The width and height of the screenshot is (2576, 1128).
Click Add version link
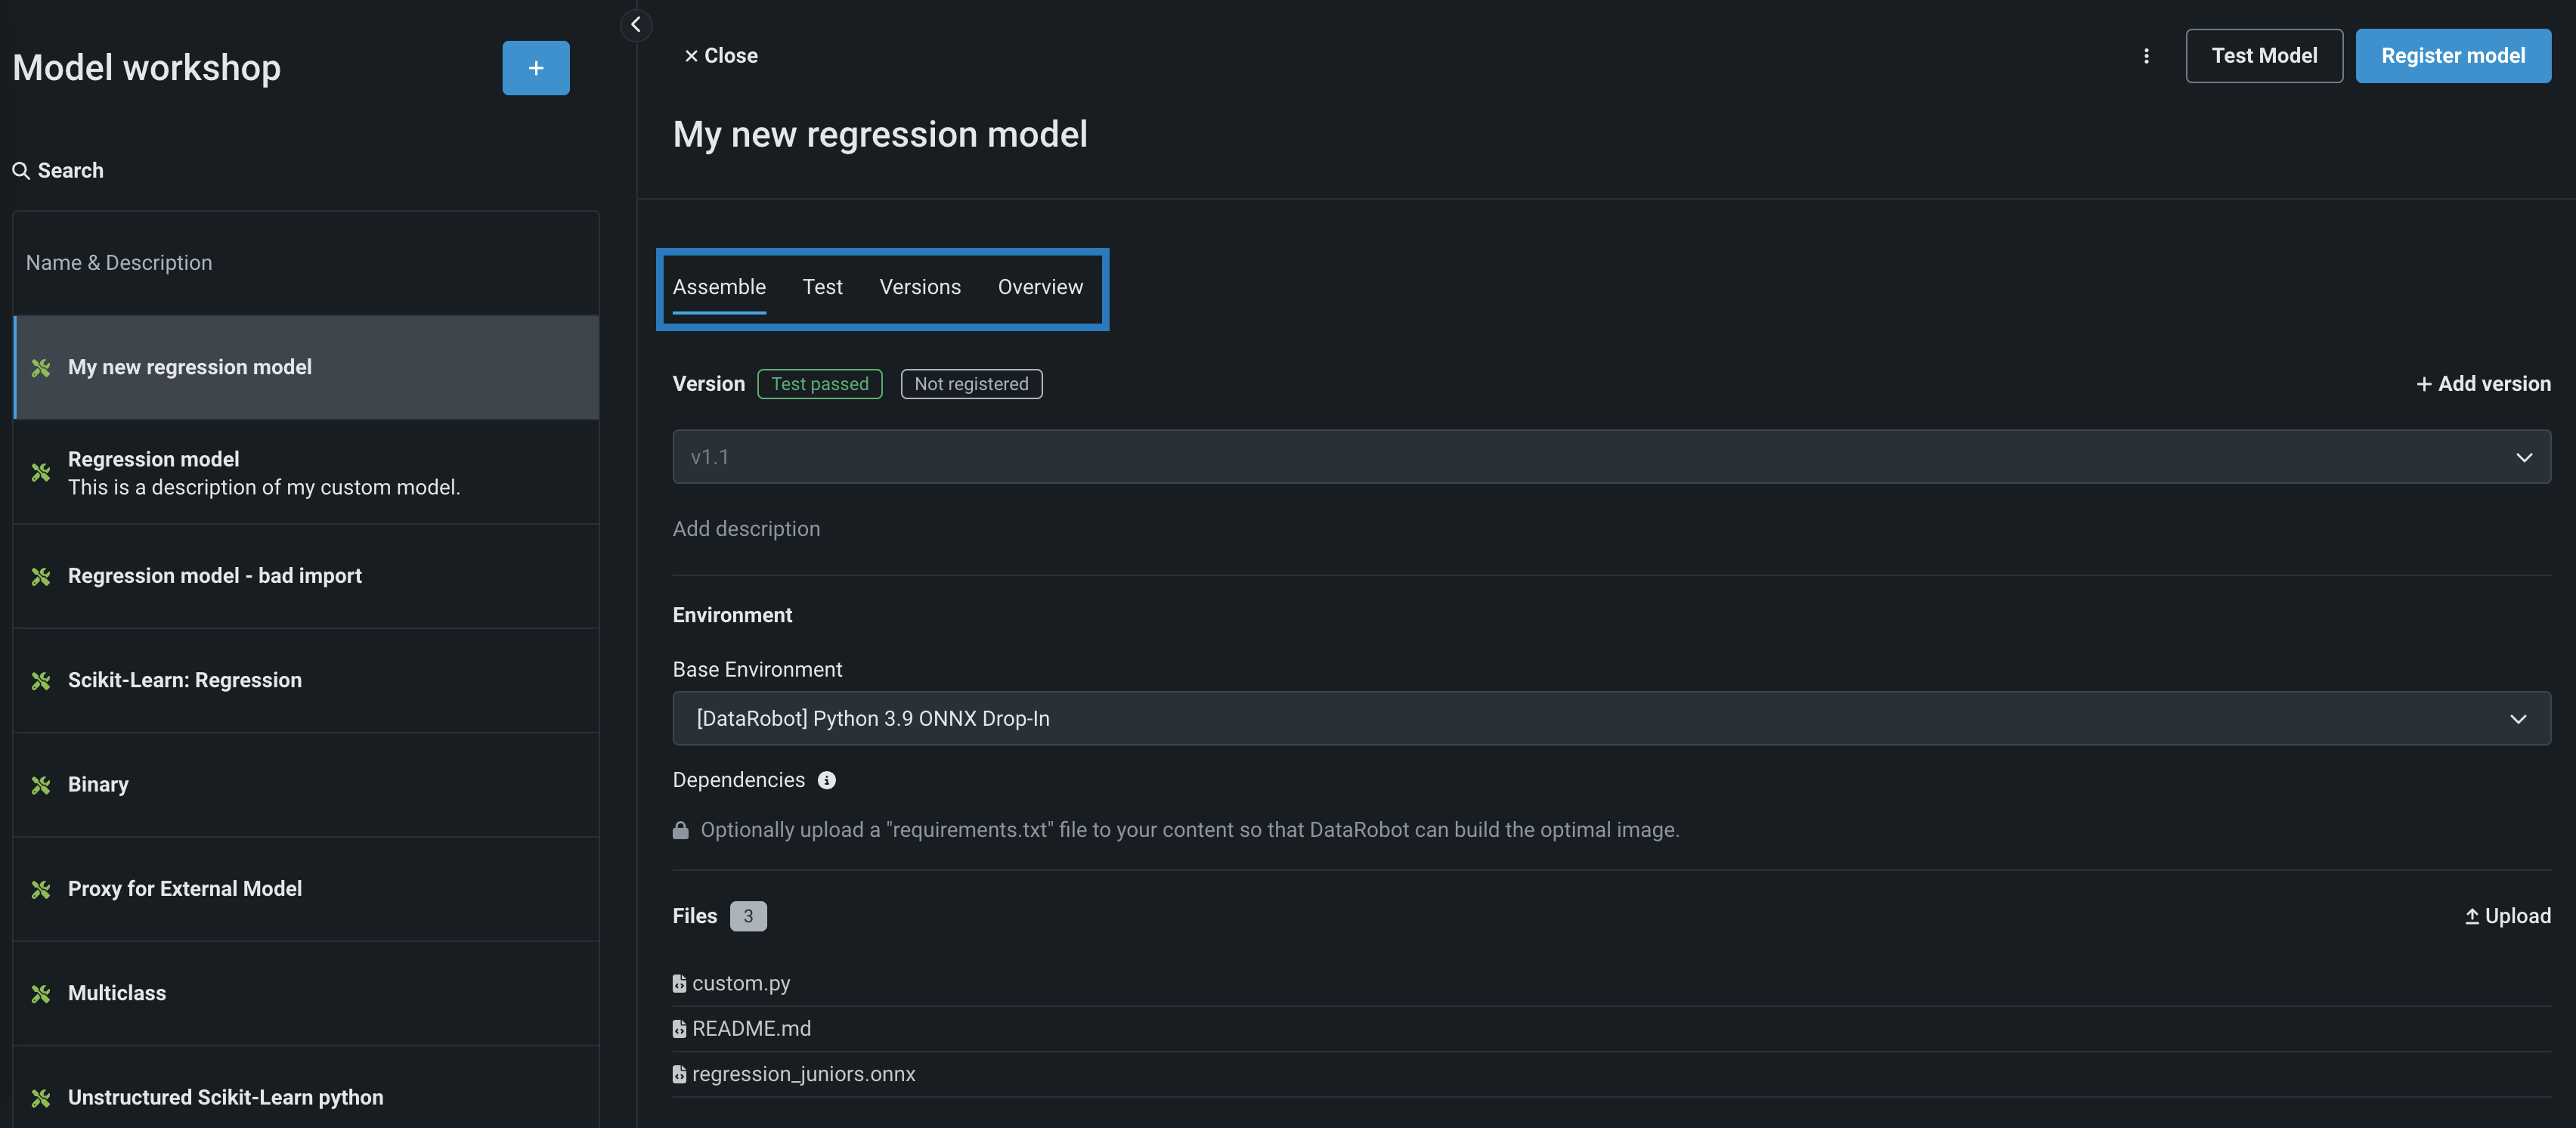click(2483, 384)
